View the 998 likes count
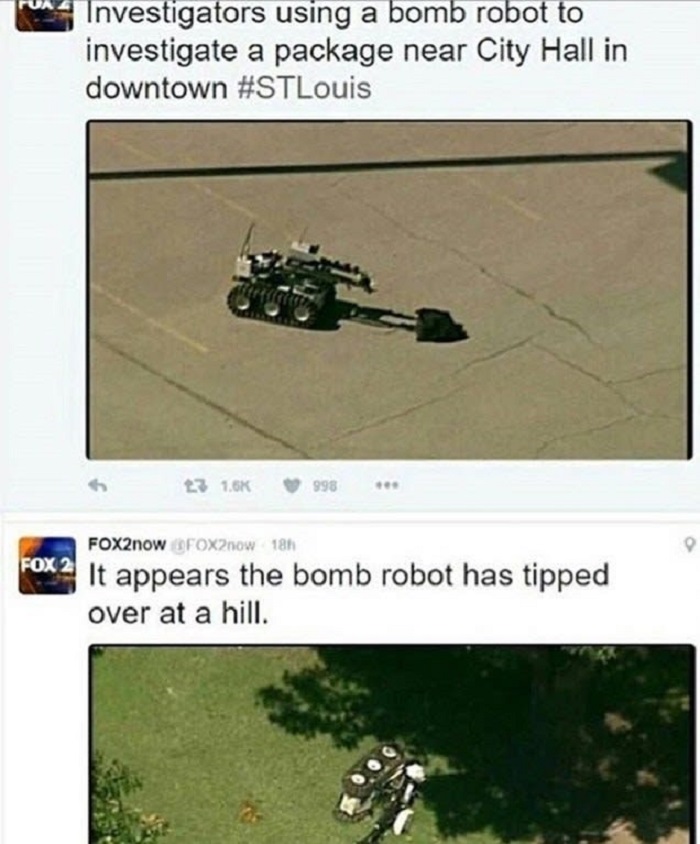The width and height of the screenshot is (700, 844). pyautogui.click(x=325, y=486)
